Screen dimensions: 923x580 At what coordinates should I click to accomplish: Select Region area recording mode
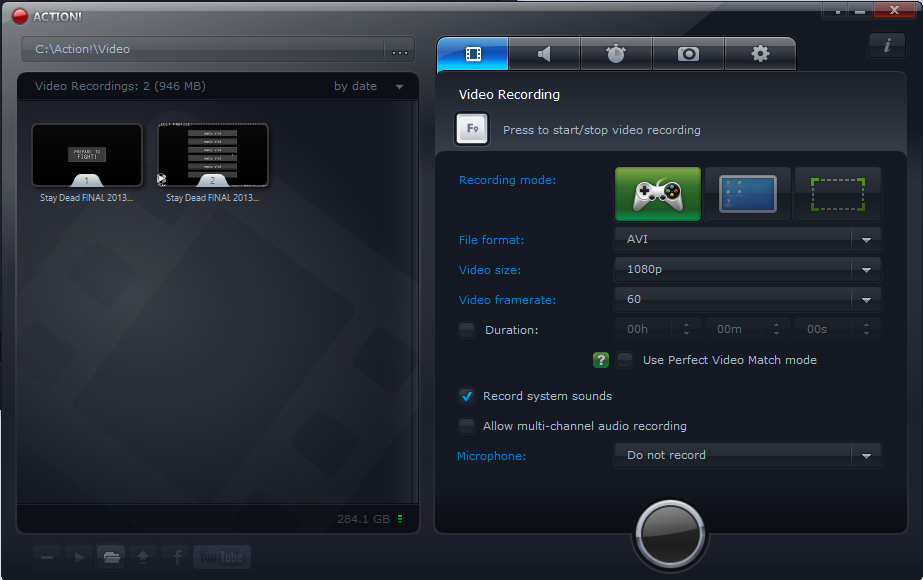pos(838,194)
